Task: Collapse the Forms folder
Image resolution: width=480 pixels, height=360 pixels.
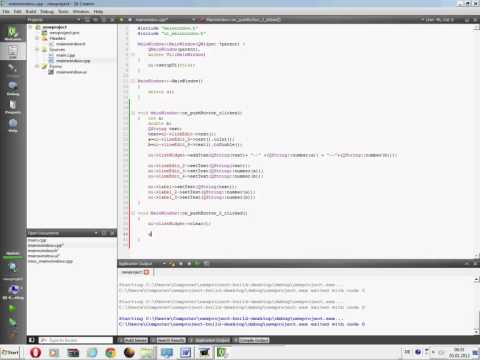Action: [x=37, y=66]
